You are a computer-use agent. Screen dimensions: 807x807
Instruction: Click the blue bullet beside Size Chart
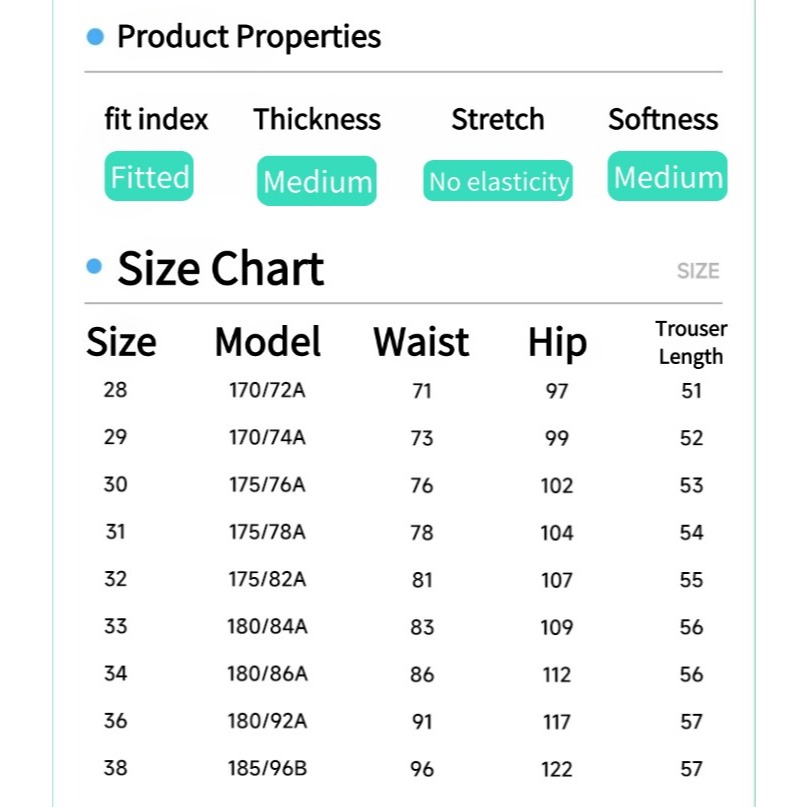point(95,266)
